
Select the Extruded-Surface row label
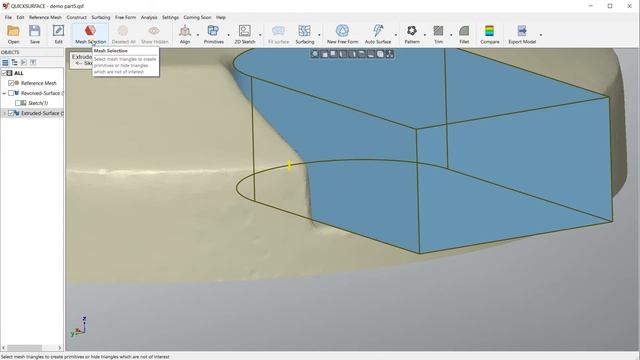click(x=42, y=113)
